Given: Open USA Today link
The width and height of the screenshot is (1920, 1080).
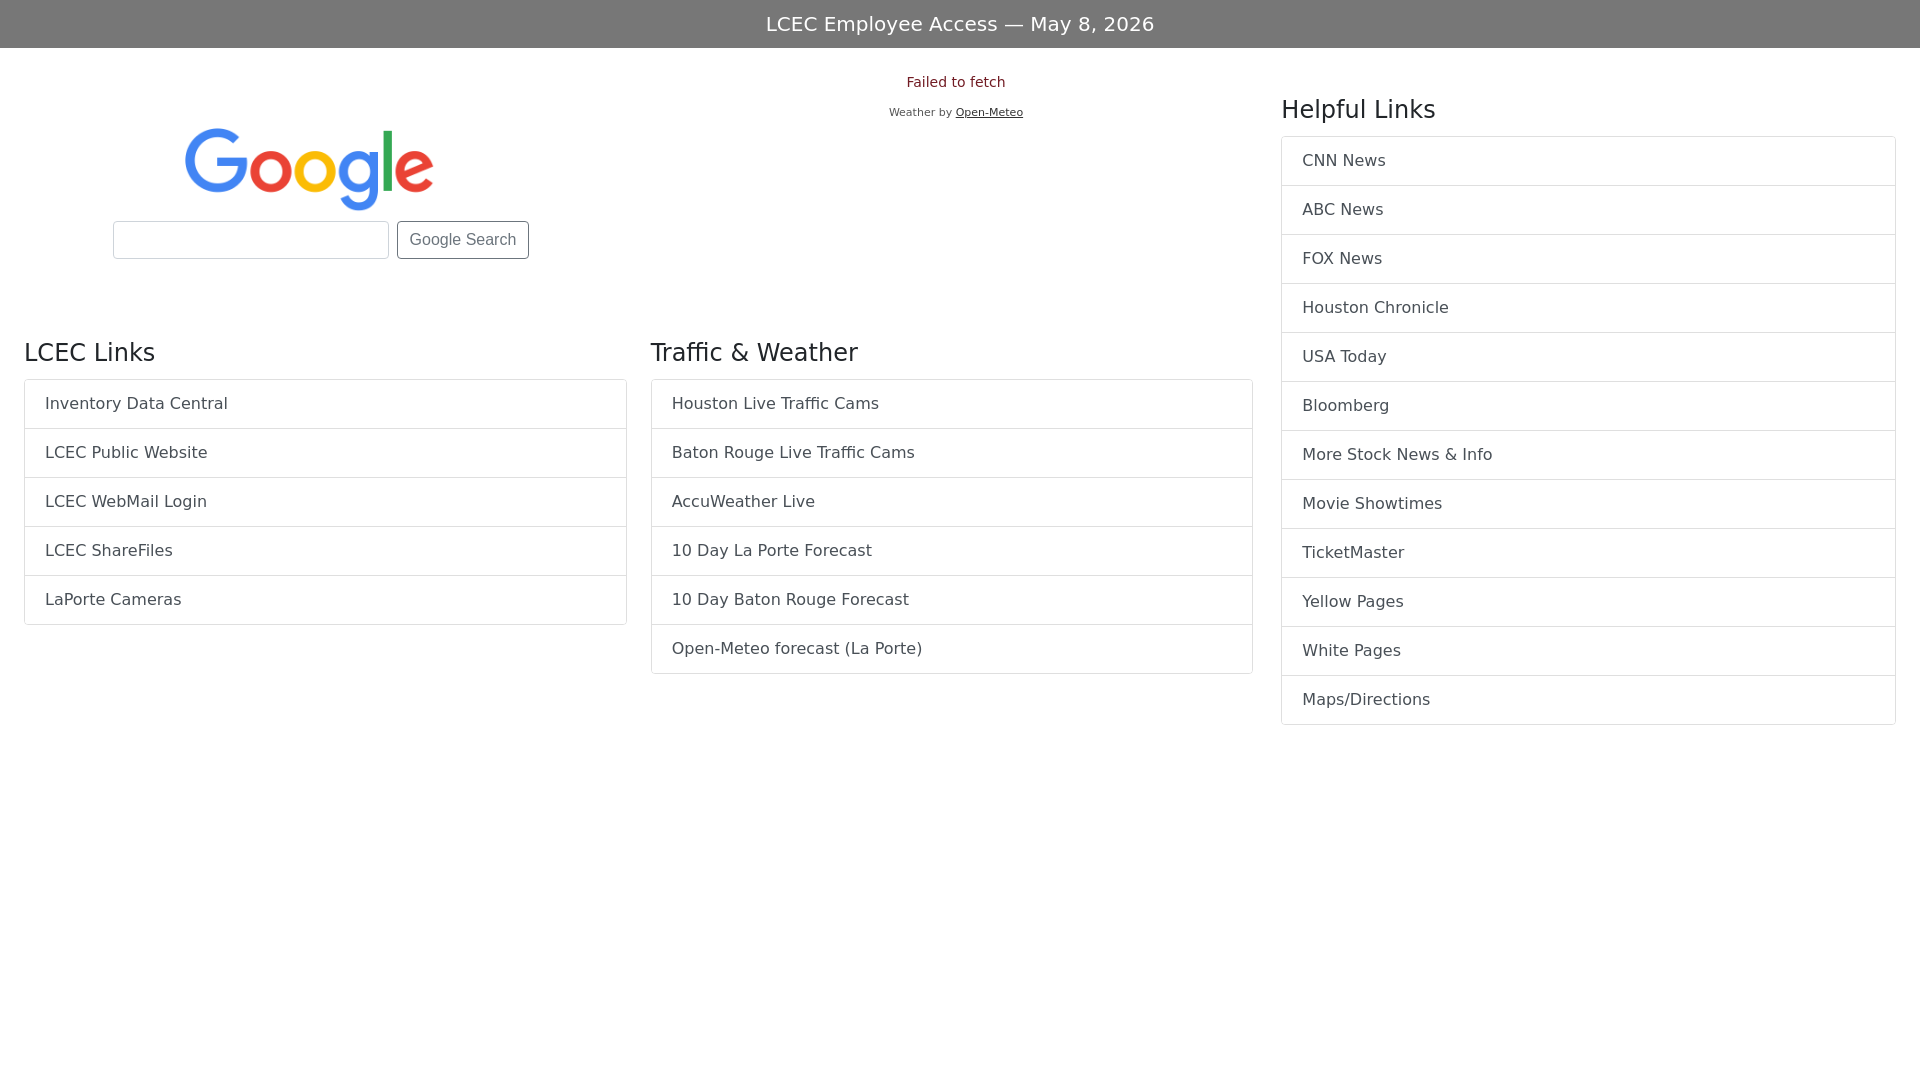Looking at the screenshot, I should [x=1588, y=357].
